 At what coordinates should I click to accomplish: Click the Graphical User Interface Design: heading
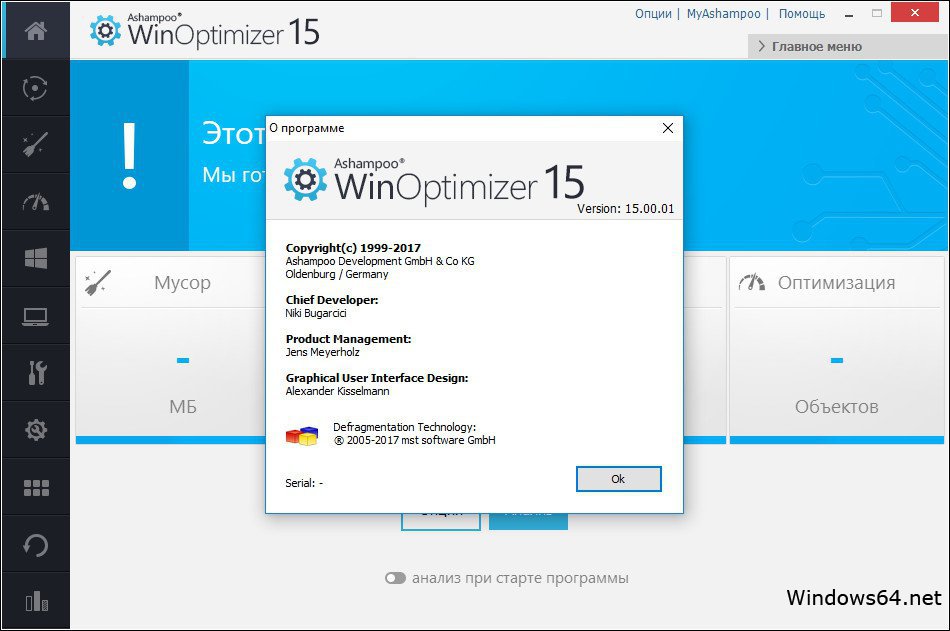[x=377, y=378]
